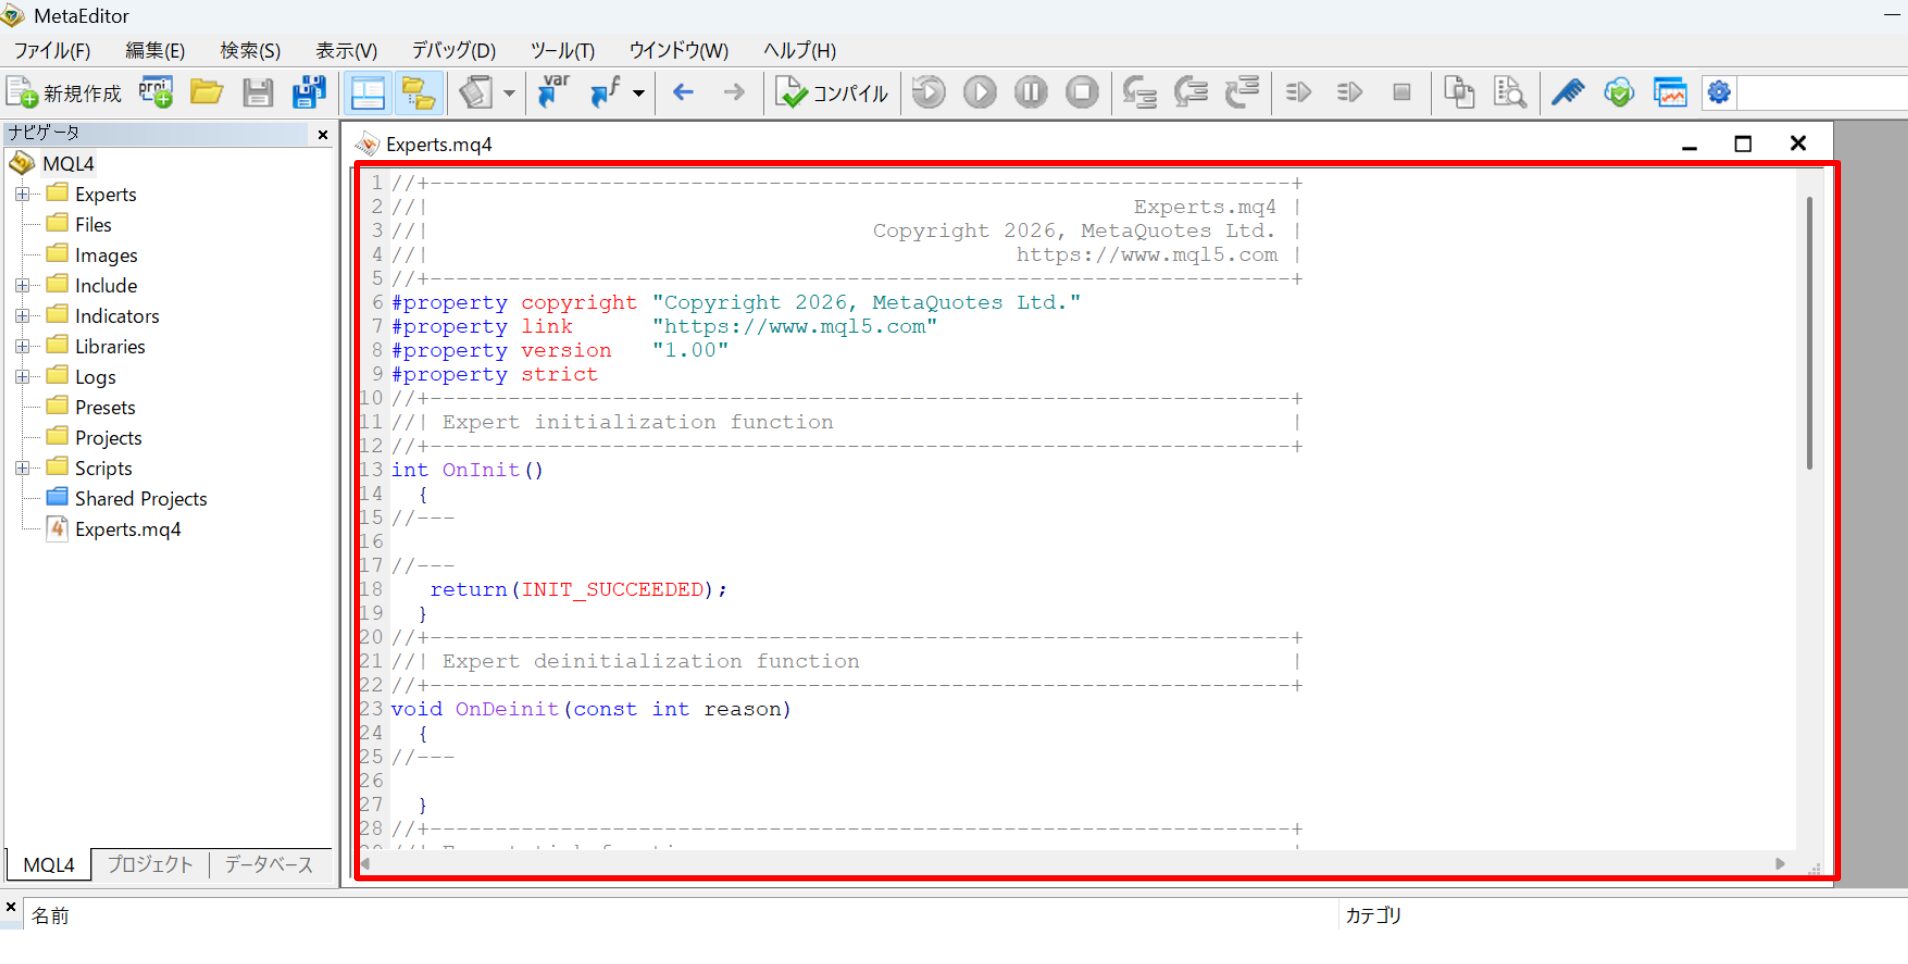Click the pause debugging icon
Screen dimensions: 1908x964
[1031, 93]
